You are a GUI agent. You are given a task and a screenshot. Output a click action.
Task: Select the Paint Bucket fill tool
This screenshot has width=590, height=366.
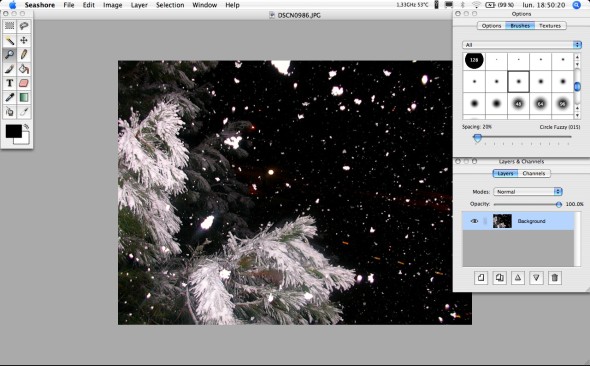pyautogui.click(x=24, y=69)
